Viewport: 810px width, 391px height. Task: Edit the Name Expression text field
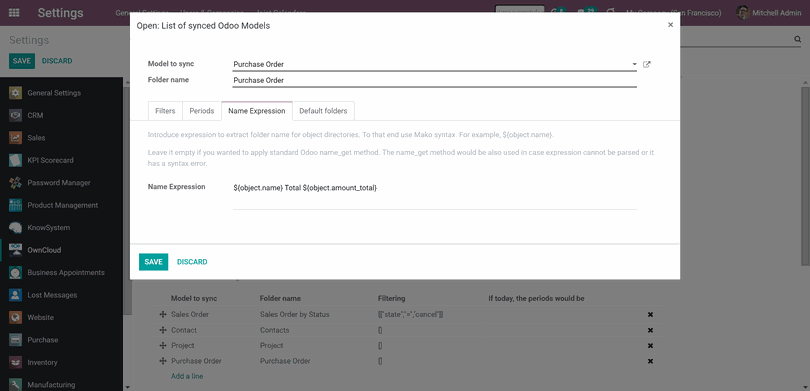434,195
